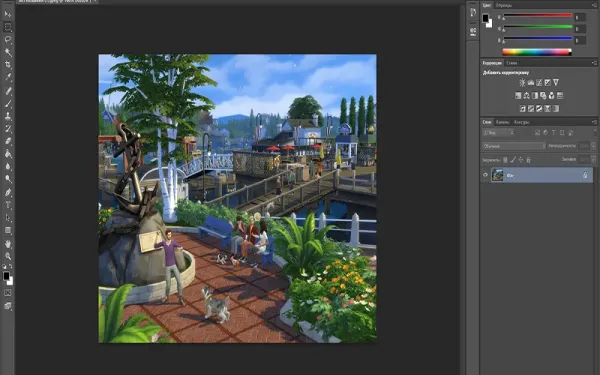Open the Color panel options menu
This screenshot has height=375, width=600.
click(594, 5)
